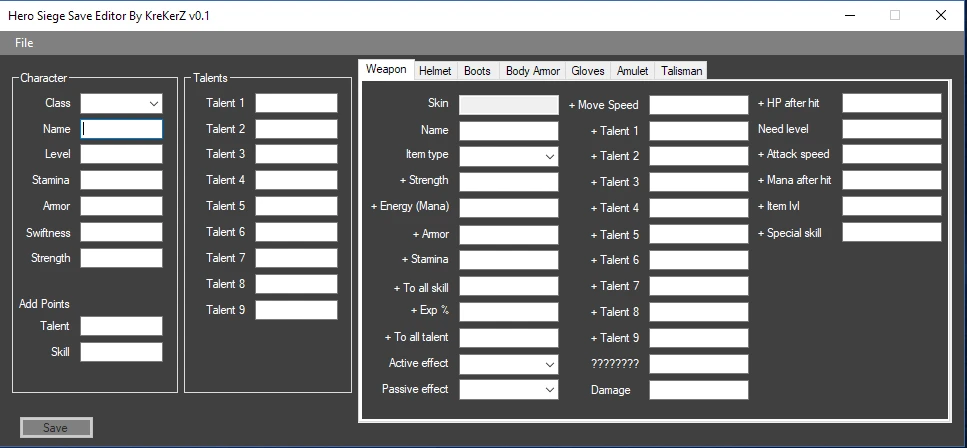The width and height of the screenshot is (967, 448).
Task: Click the + Strength weapon field
Action: click(x=509, y=182)
